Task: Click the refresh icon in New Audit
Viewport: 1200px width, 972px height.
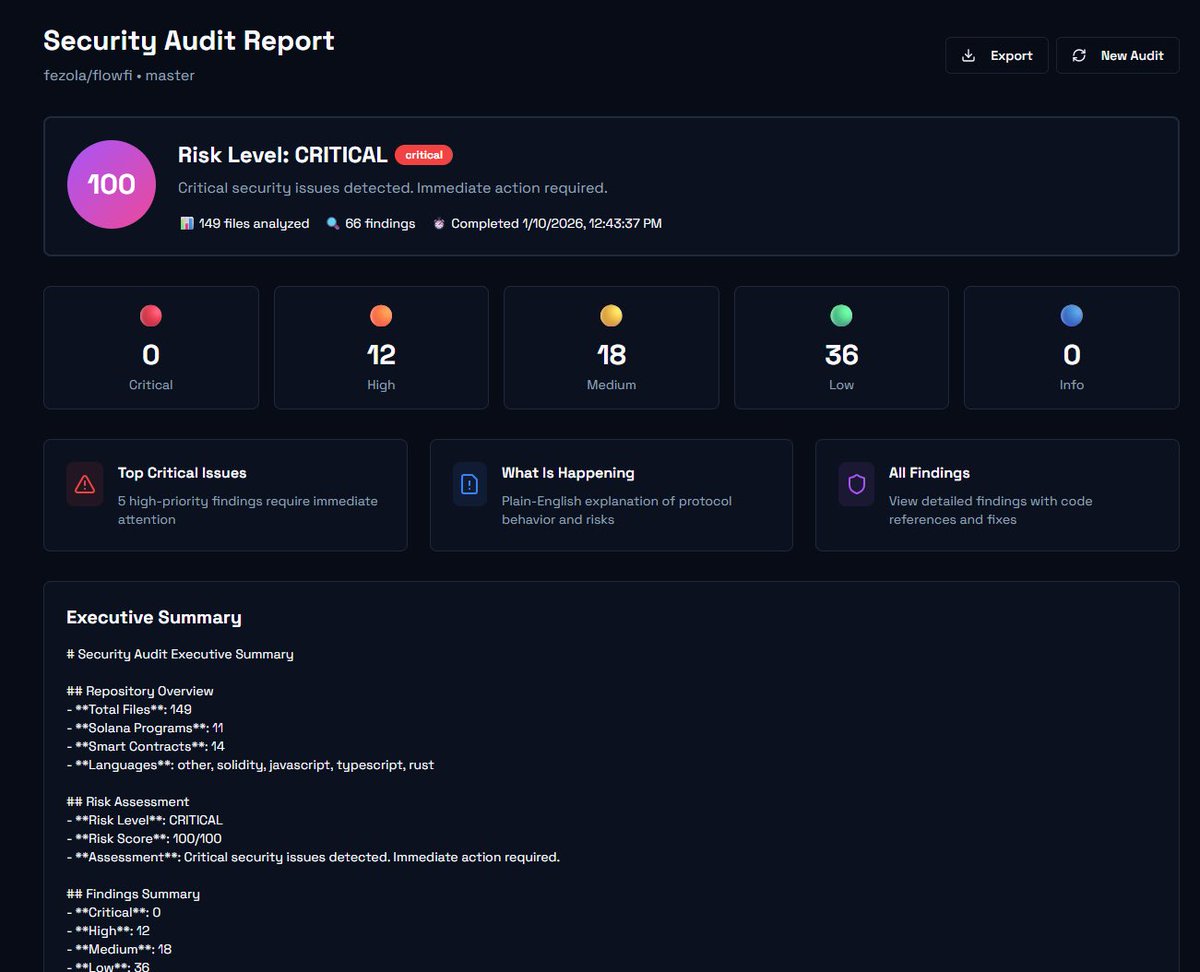Action: (1079, 56)
